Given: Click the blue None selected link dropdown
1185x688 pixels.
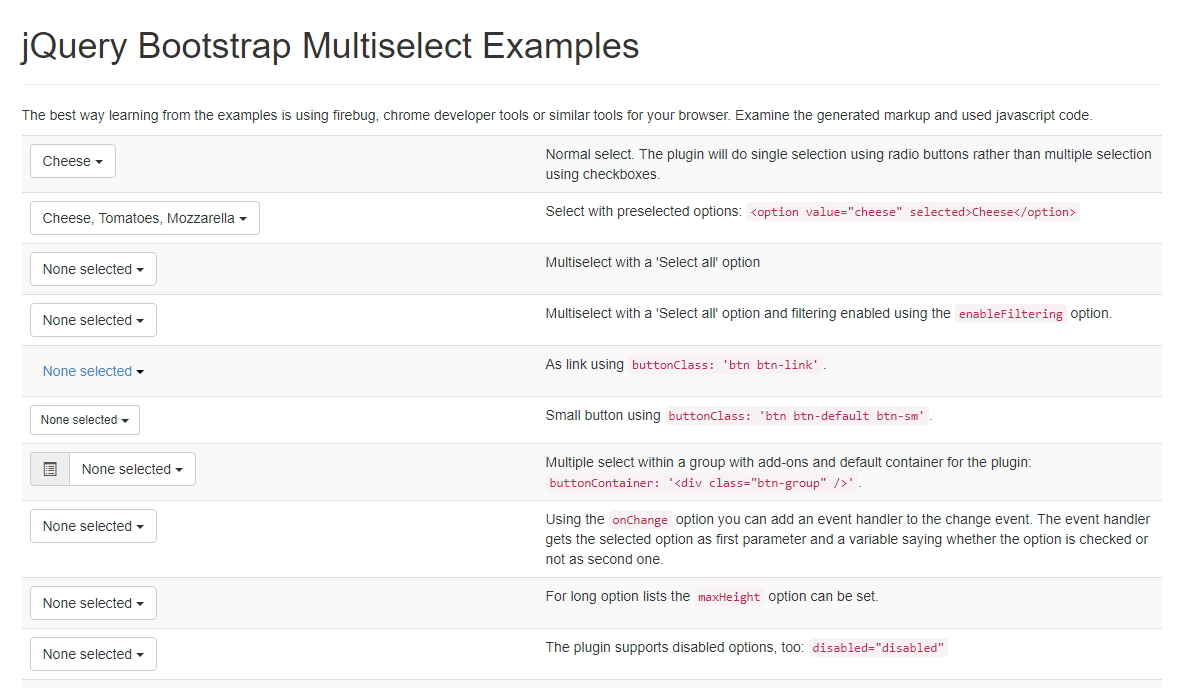Looking at the screenshot, I should click(93, 371).
